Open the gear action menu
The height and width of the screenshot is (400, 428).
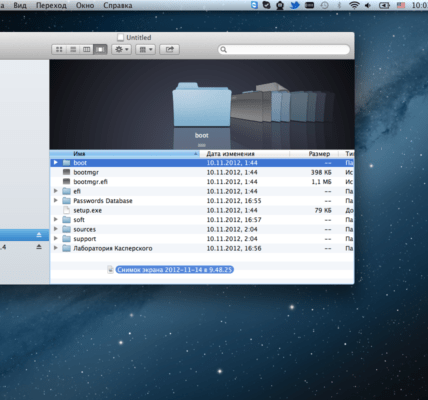pyautogui.click(x=121, y=50)
